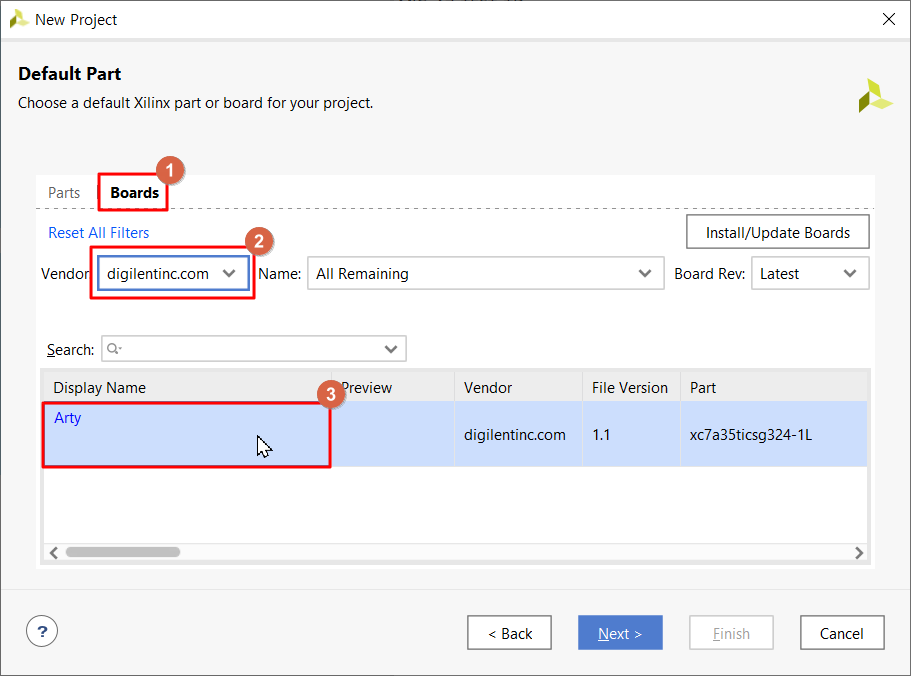Image resolution: width=911 pixels, height=676 pixels.
Task: Click the horizontal scrollbar right arrow
Action: [859, 552]
